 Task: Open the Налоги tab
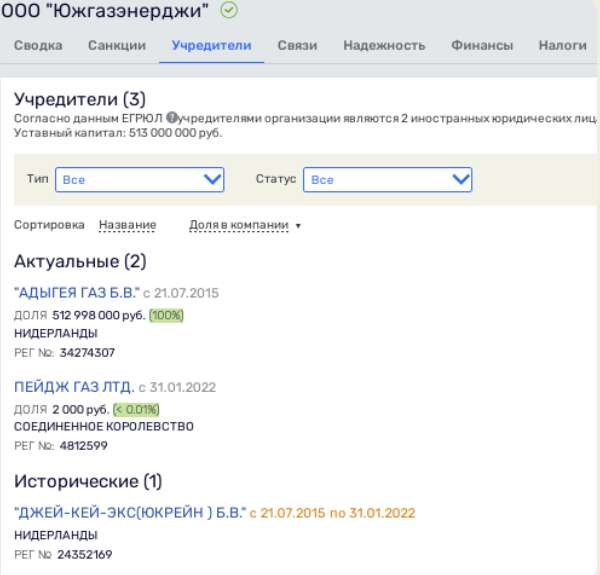(x=562, y=46)
